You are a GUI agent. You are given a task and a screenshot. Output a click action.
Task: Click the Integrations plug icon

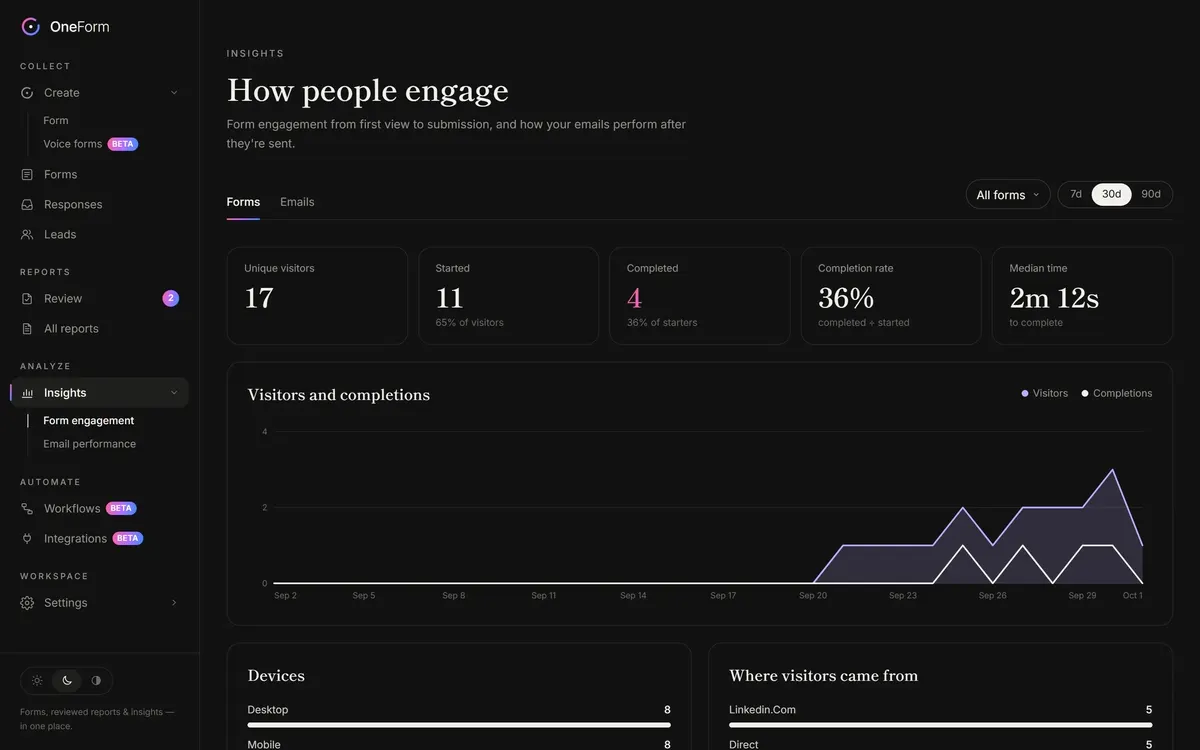click(27, 539)
